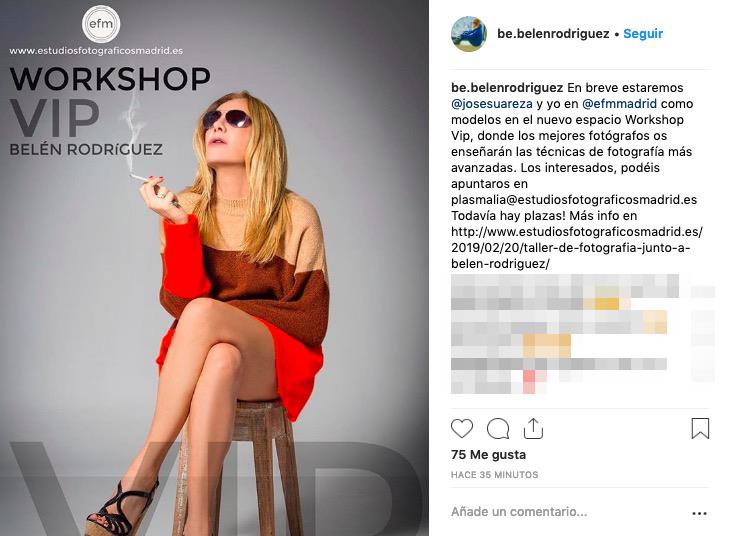Click the efm logo on the photo
This screenshot has height=536, width=730.
(x=101, y=24)
